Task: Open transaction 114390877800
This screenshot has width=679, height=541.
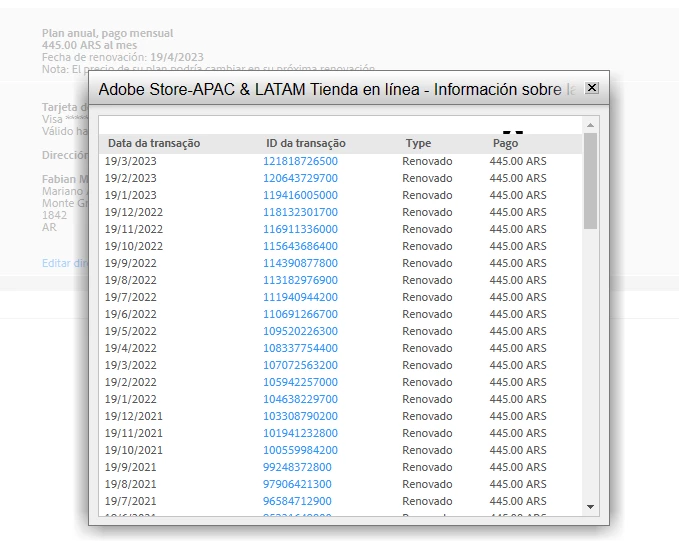Action: 300,263
